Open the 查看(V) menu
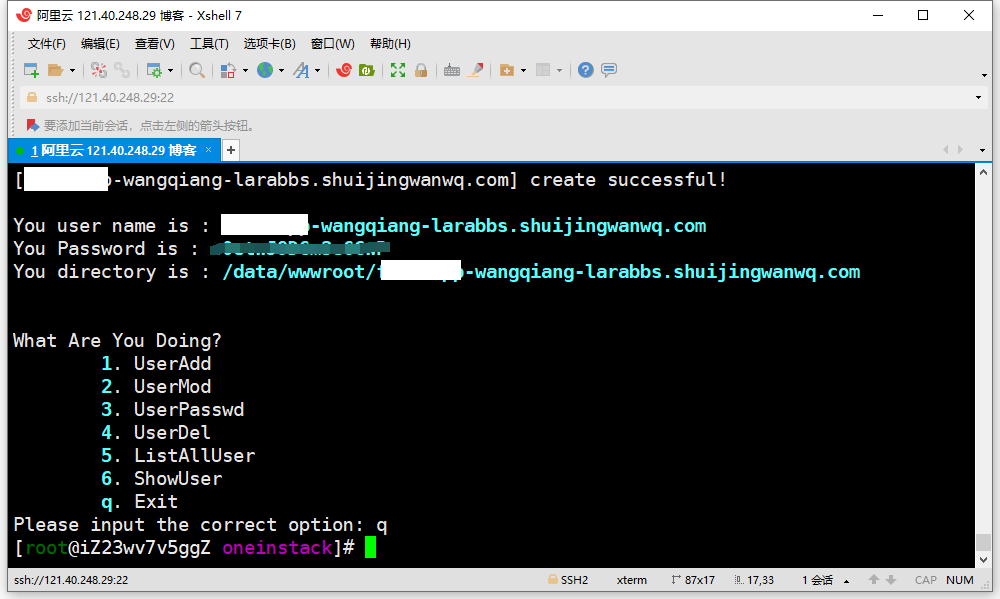Image resolution: width=1000 pixels, height=599 pixels. pyautogui.click(x=154, y=43)
